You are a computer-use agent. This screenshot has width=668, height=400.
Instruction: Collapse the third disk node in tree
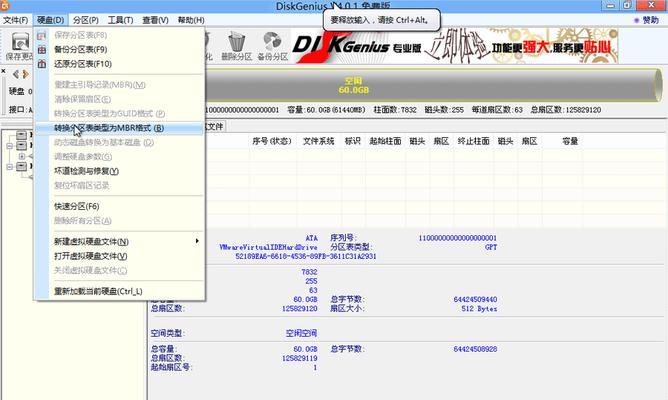pos(10,167)
